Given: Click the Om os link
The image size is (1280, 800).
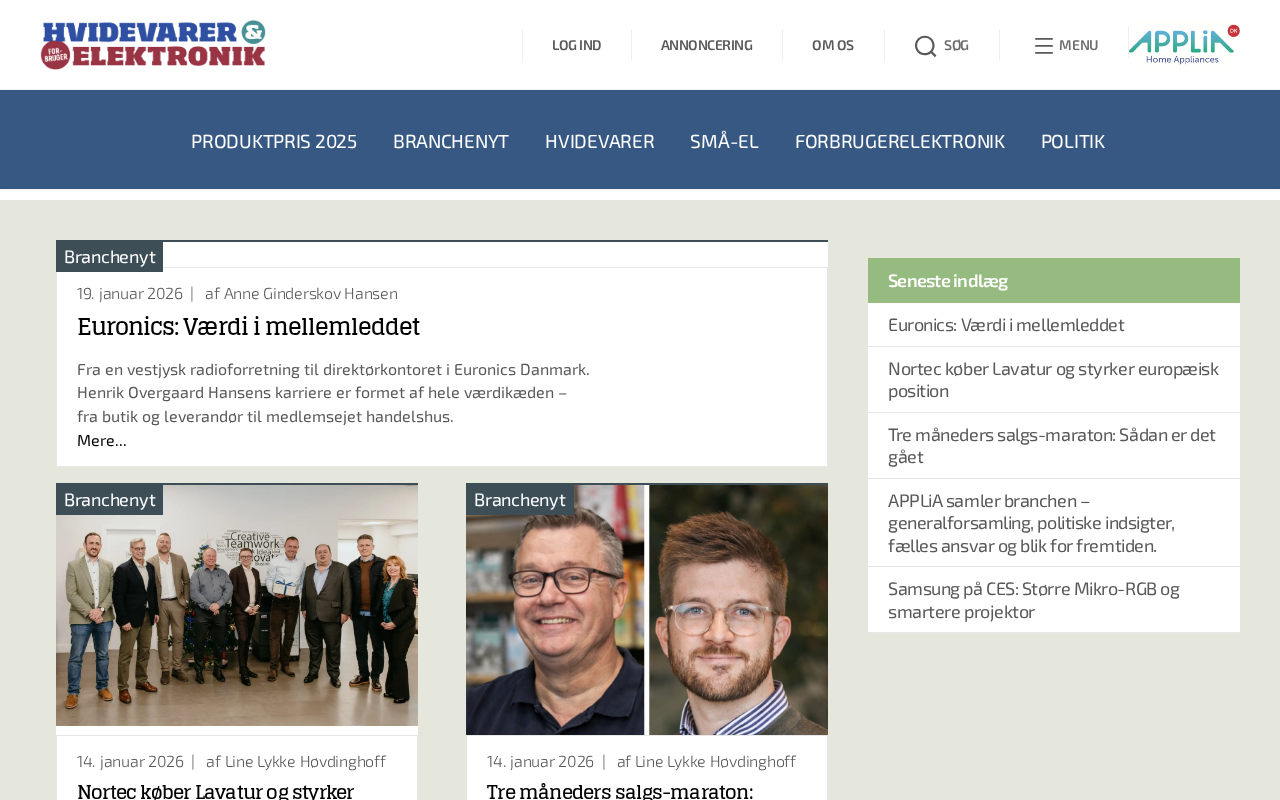Looking at the screenshot, I should click(x=833, y=45).
